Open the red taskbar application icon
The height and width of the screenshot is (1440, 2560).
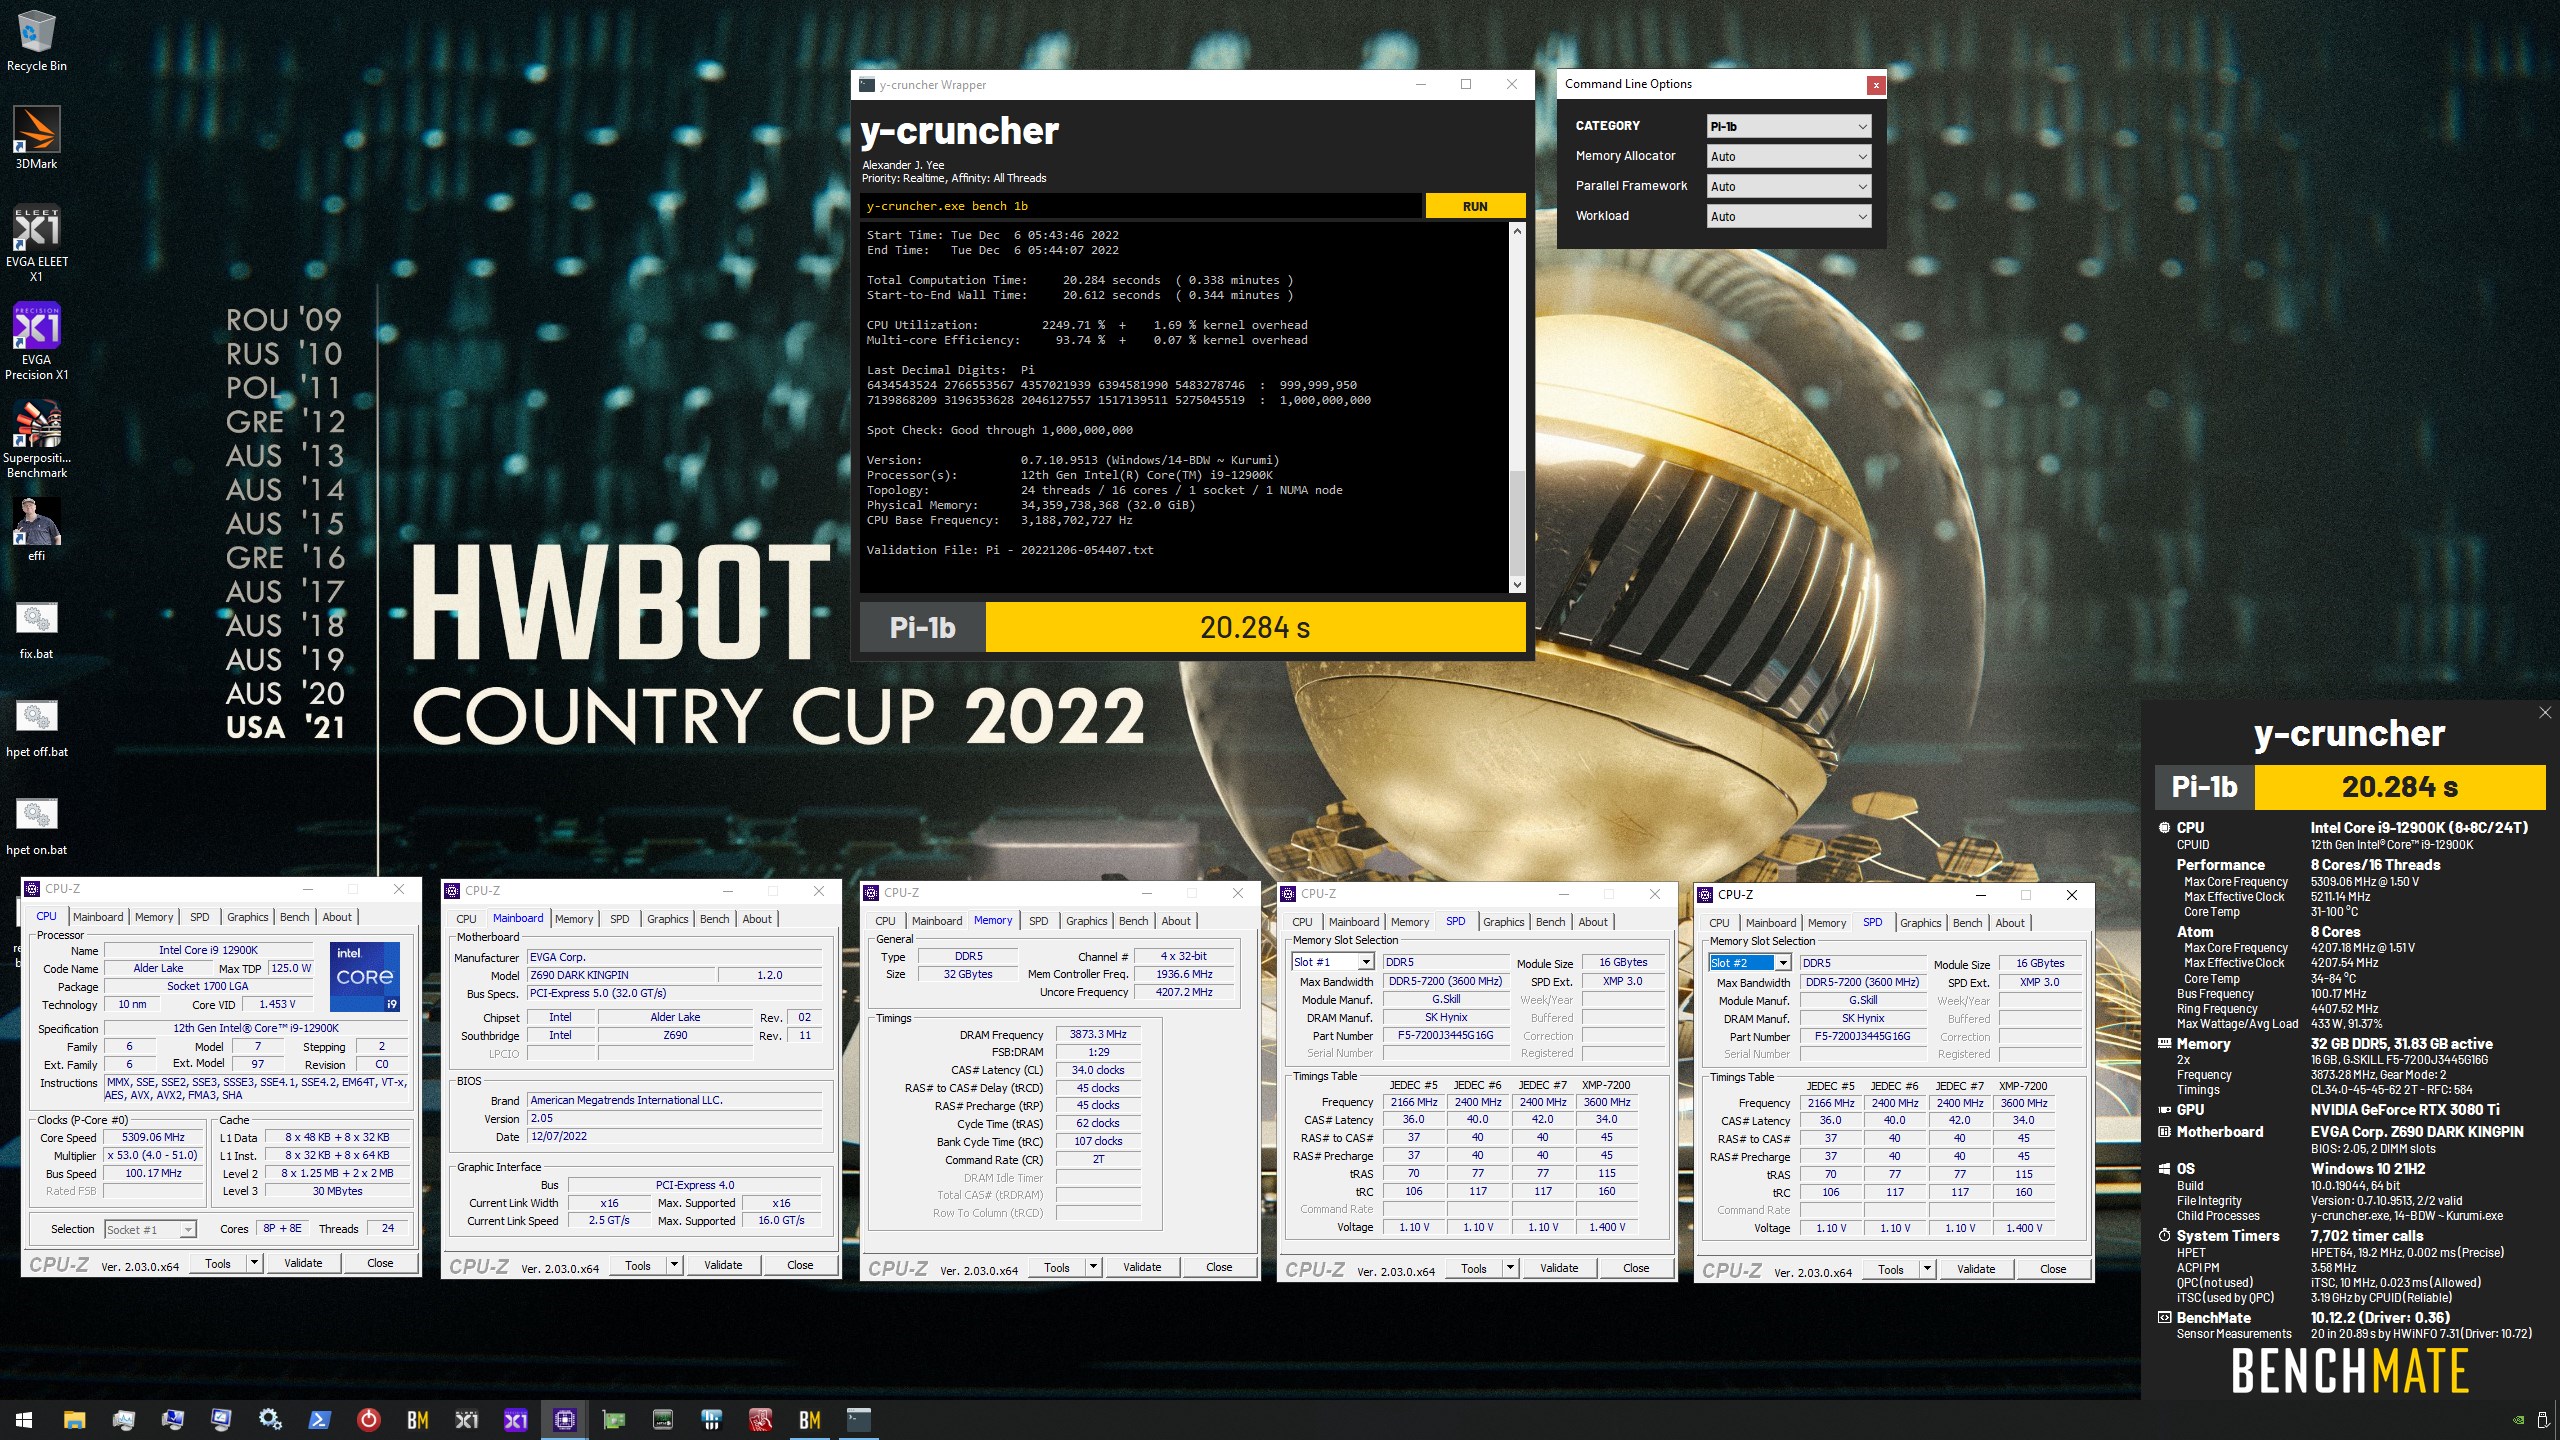click(761, 1420)
